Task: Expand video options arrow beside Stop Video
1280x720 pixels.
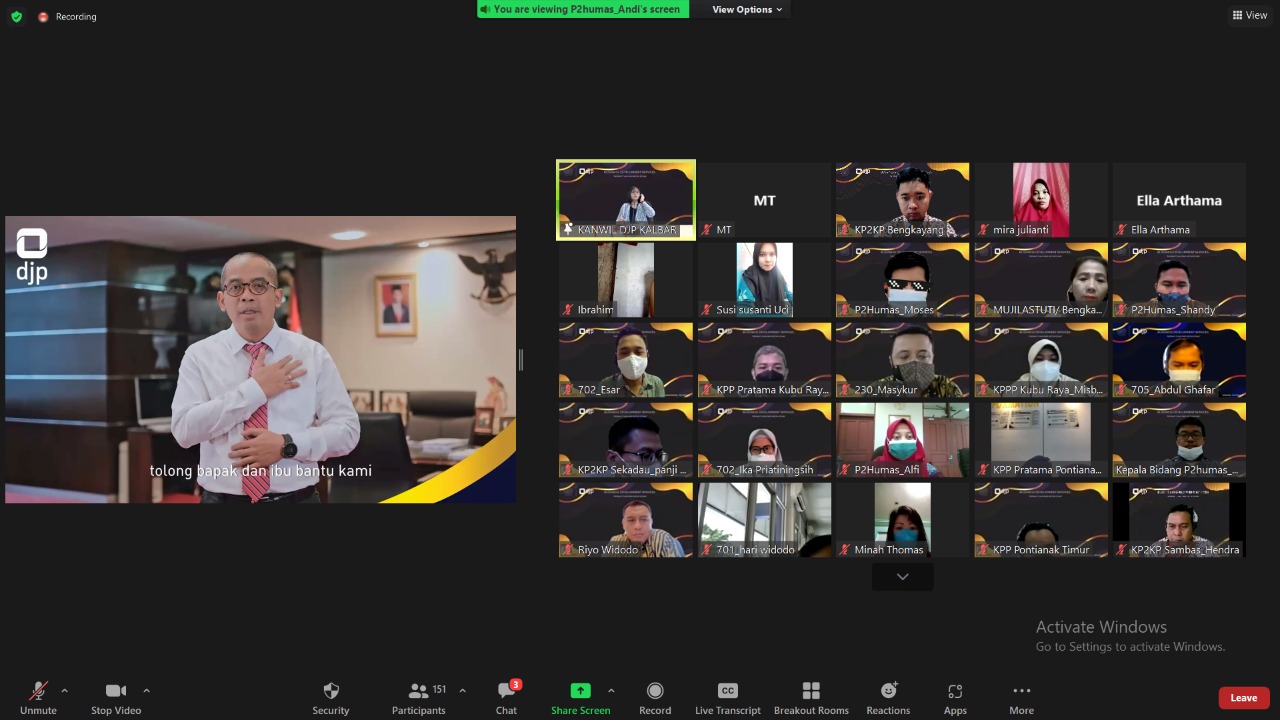Action: pos(146,691)
